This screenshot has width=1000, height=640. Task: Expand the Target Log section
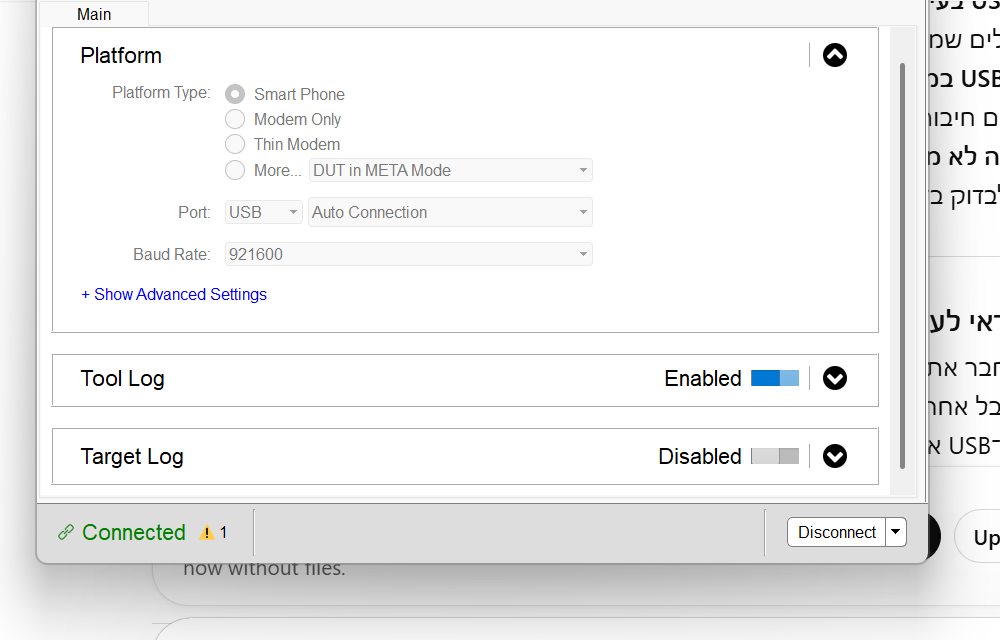[x=834, y=456]
